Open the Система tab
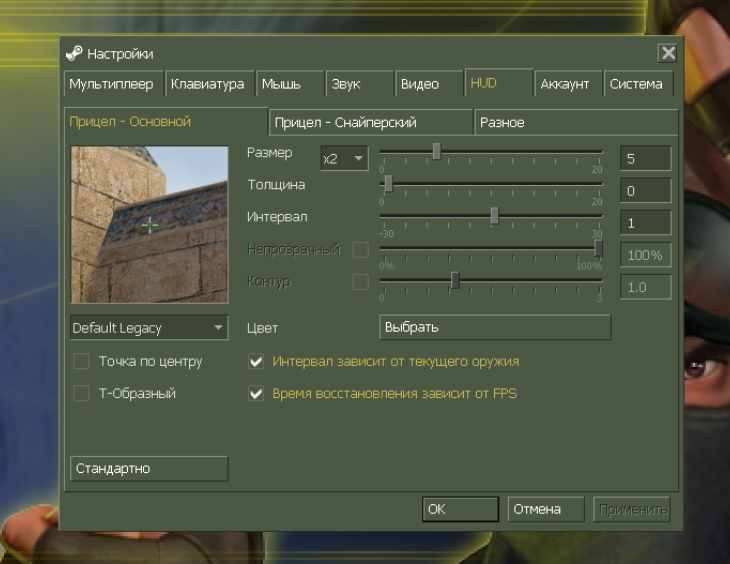Image resolution: width=730 pixels, height=564 pixels. 638,84
